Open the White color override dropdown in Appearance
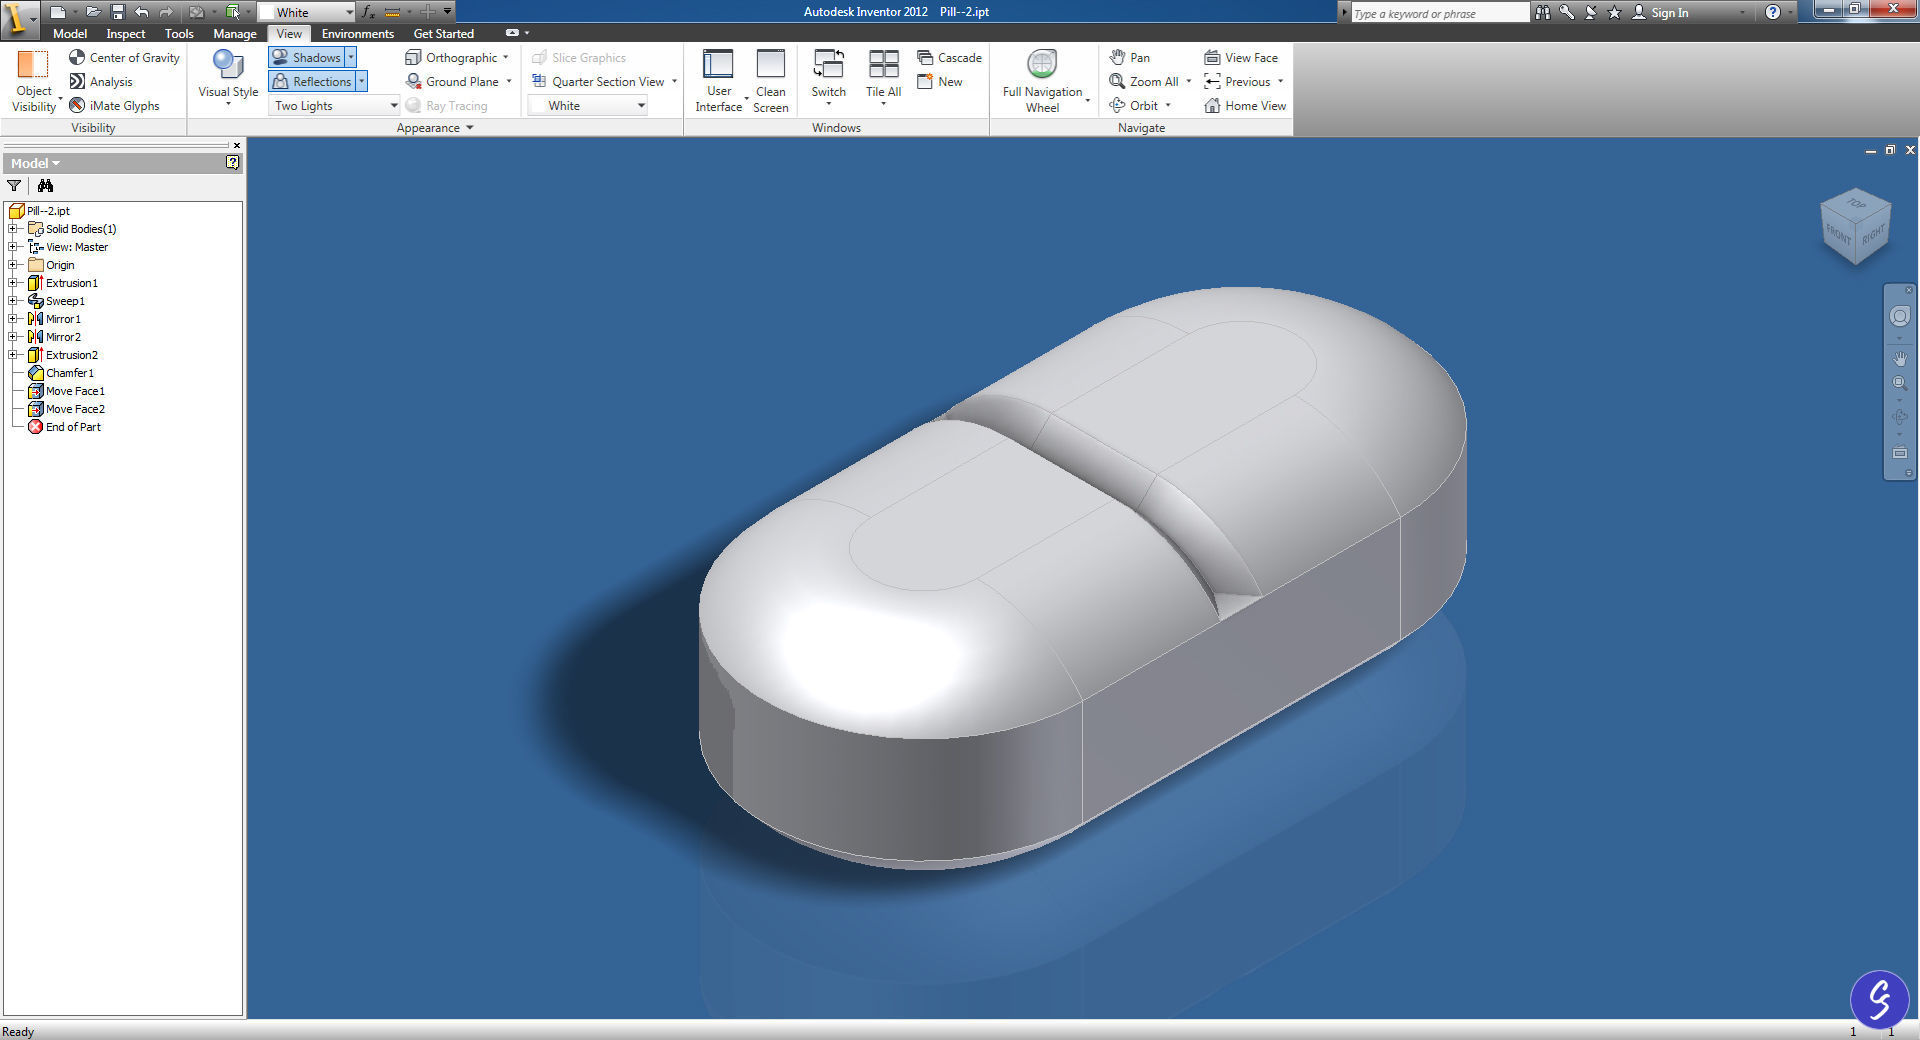This screenshot has height=1040, width=1920. pos(588,106)
